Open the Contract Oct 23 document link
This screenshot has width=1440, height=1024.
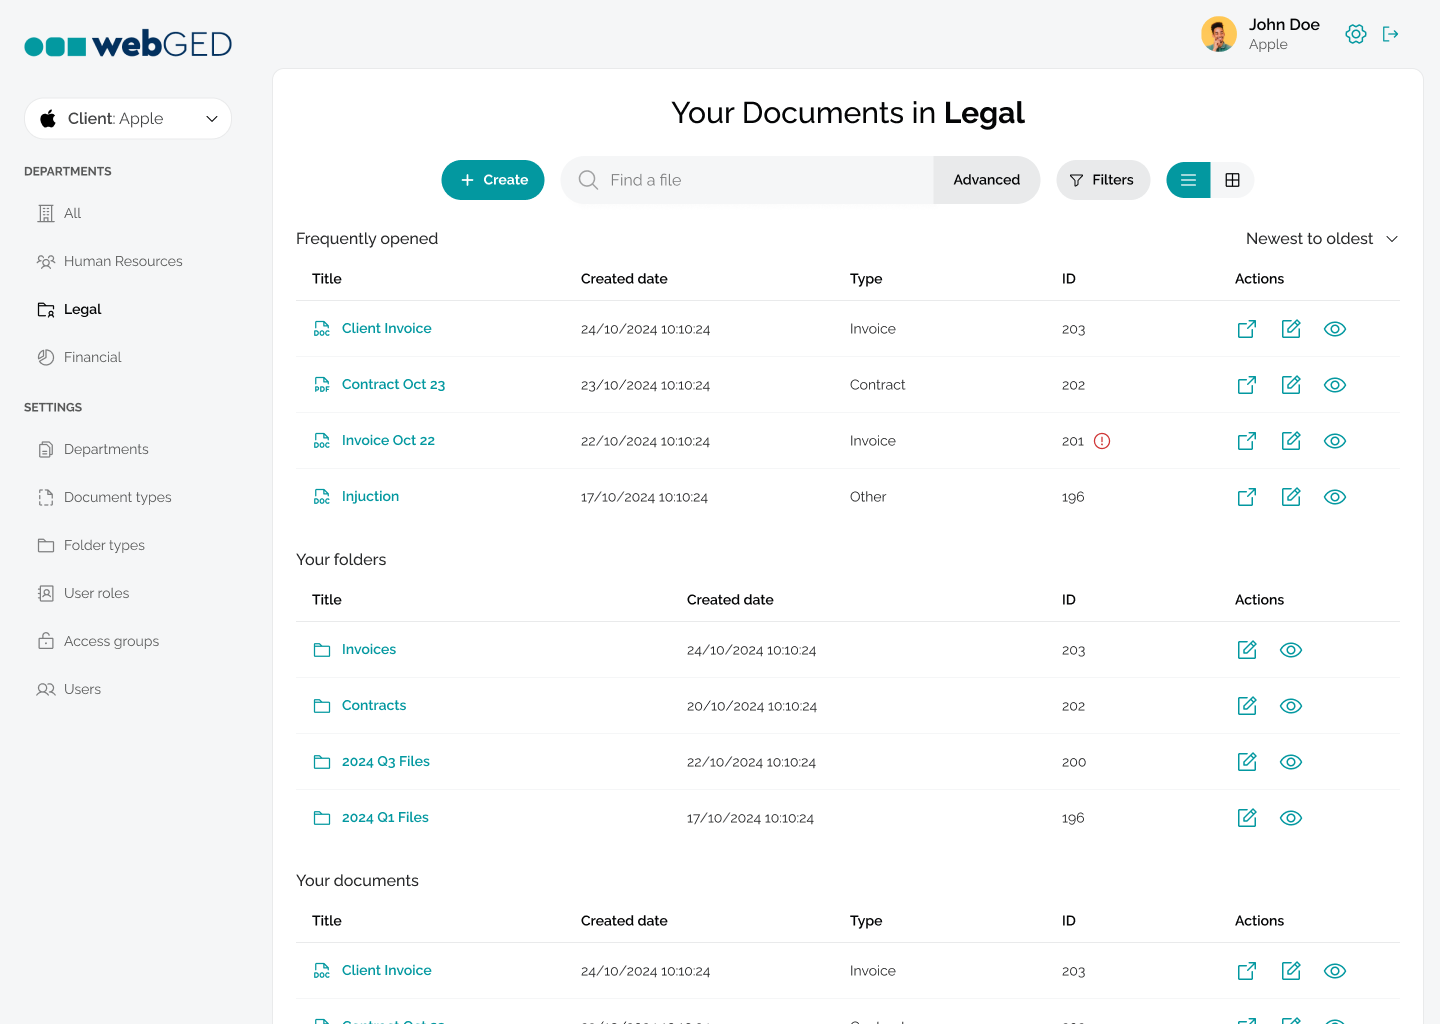tap(393, 384)
